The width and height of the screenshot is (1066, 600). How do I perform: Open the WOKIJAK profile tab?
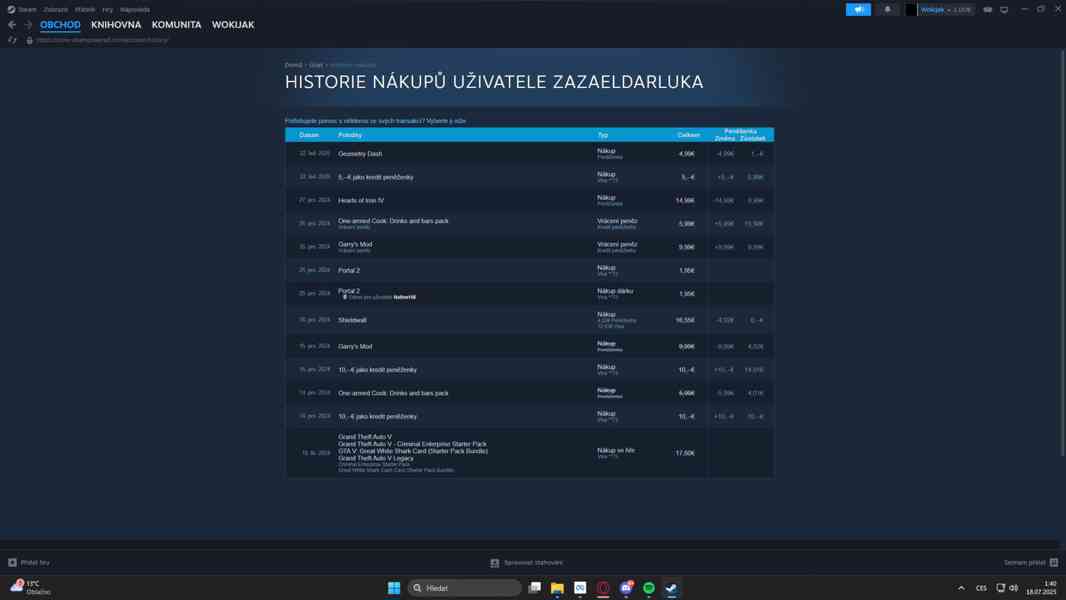(x=233, y=24)
